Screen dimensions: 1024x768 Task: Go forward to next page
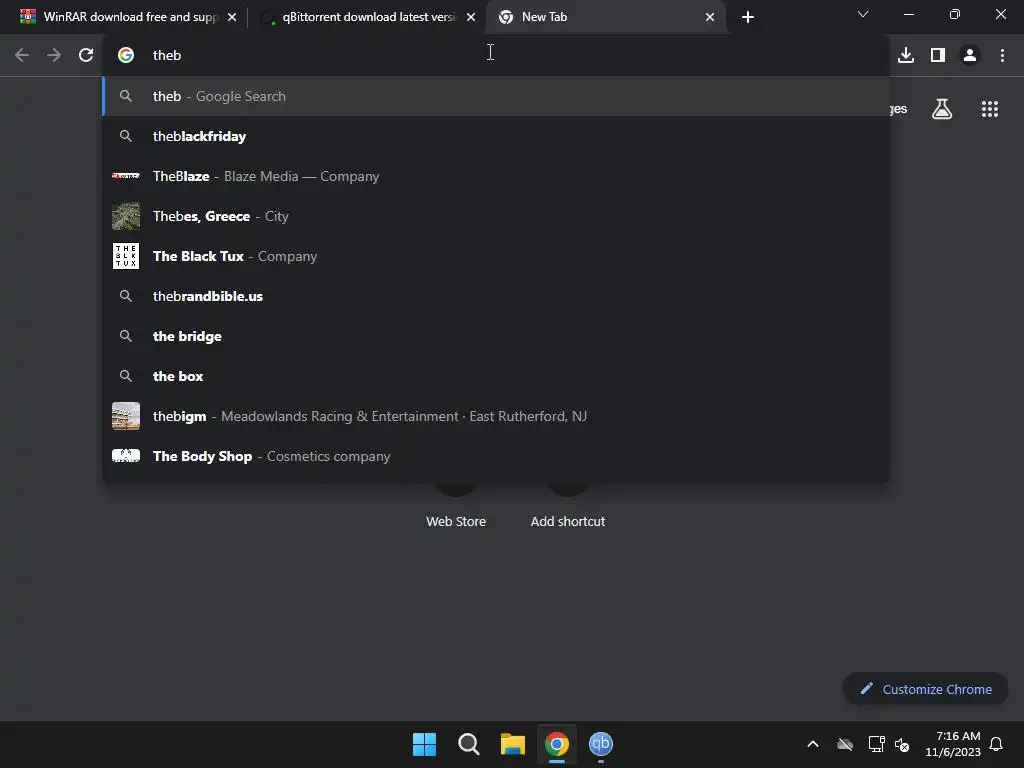tap(54, 55)
